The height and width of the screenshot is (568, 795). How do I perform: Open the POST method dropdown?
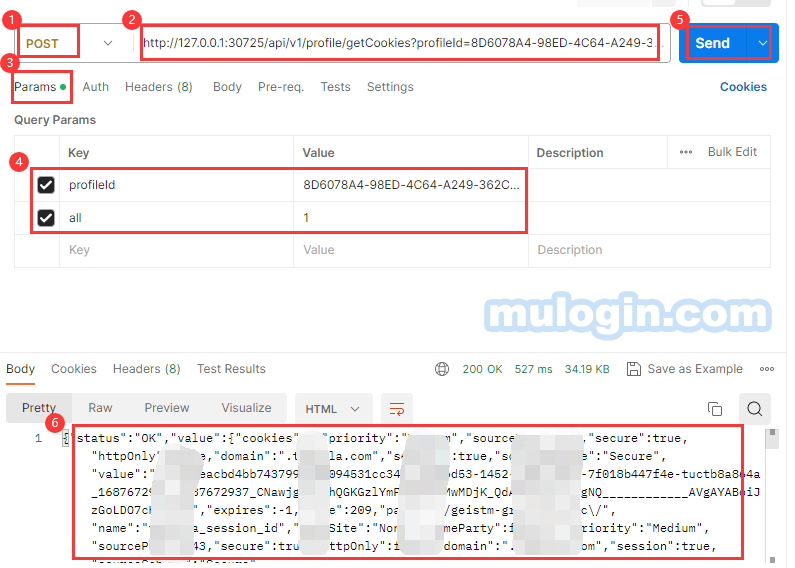point(66,43)
